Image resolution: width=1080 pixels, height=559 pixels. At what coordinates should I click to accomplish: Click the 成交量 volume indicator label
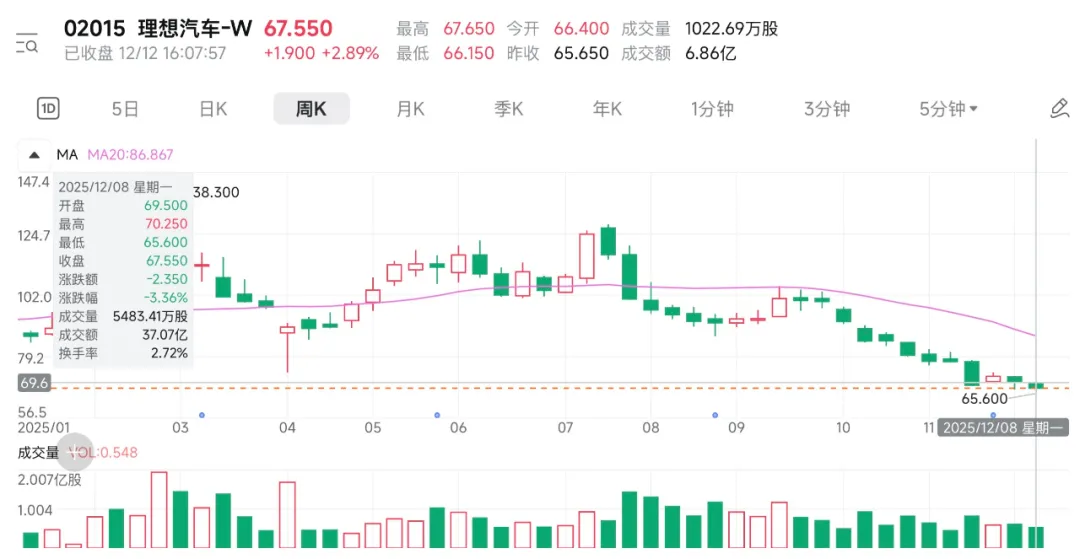coord(38,452)
